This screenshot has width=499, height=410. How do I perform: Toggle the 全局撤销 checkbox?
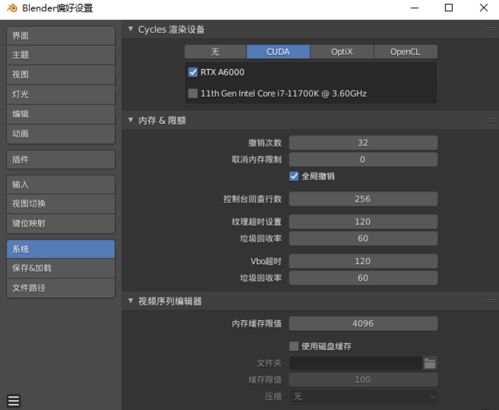point(294,176)
